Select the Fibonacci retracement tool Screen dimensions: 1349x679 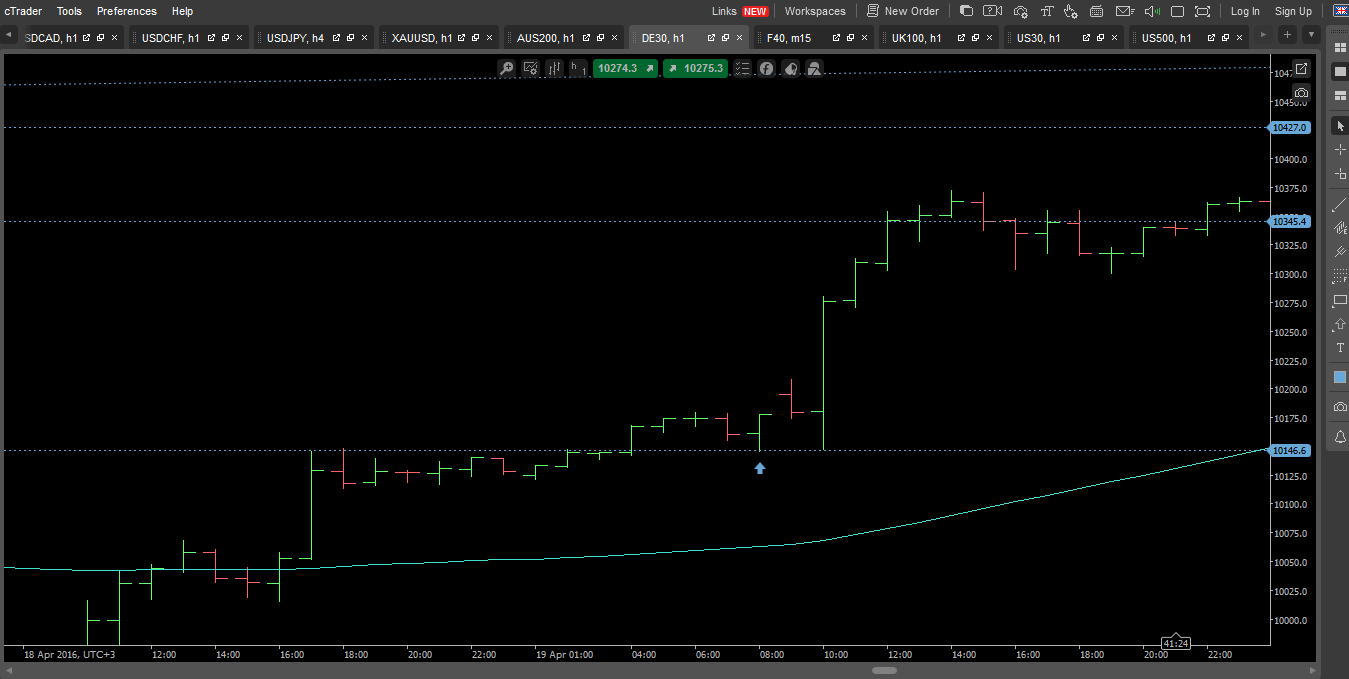coord(1340,276)
